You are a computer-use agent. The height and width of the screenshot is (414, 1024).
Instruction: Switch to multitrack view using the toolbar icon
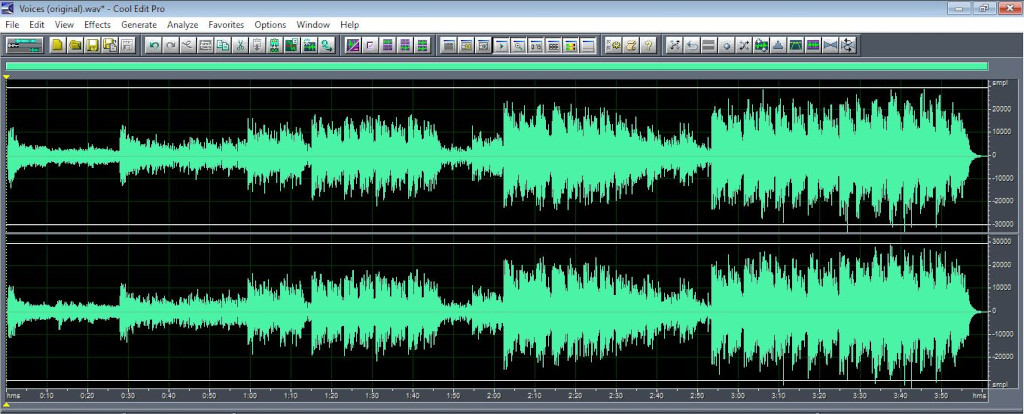24,45
